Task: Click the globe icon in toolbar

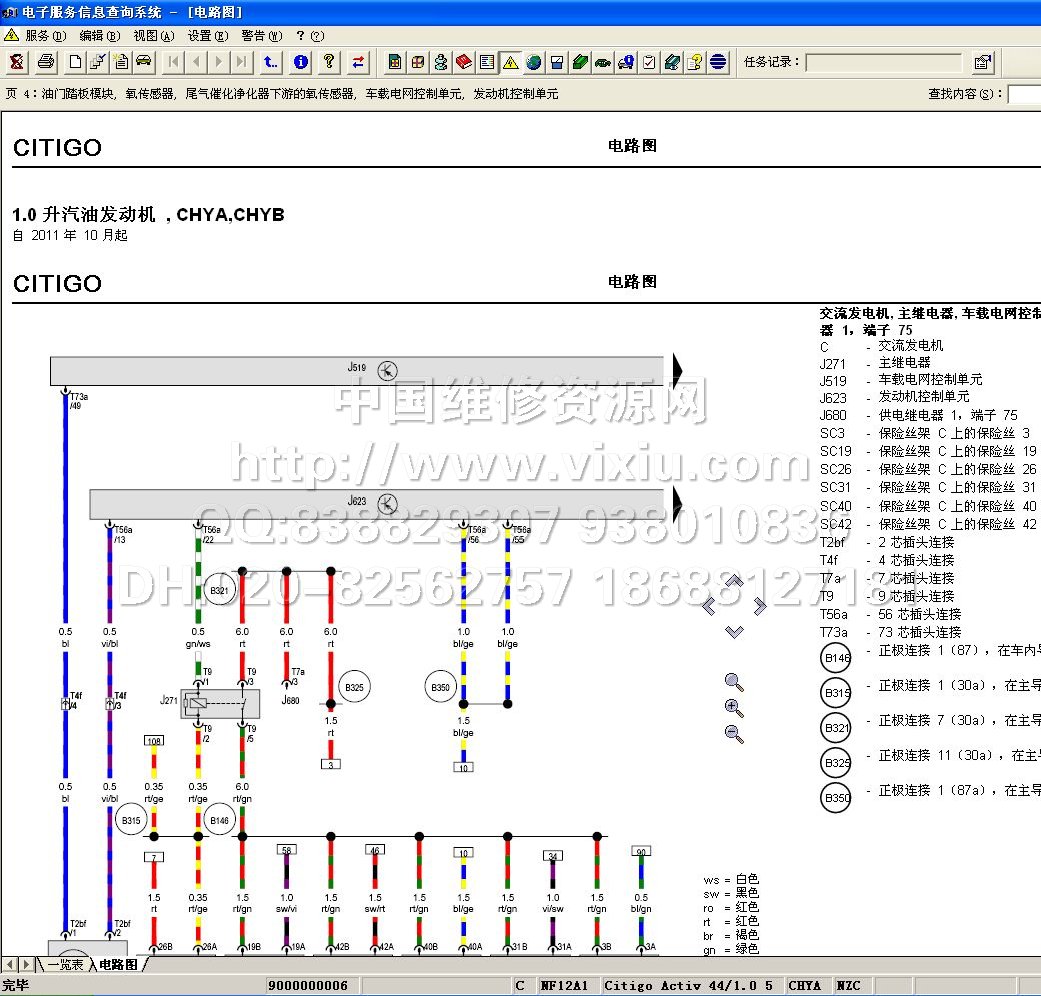Action: click(534, 62)
